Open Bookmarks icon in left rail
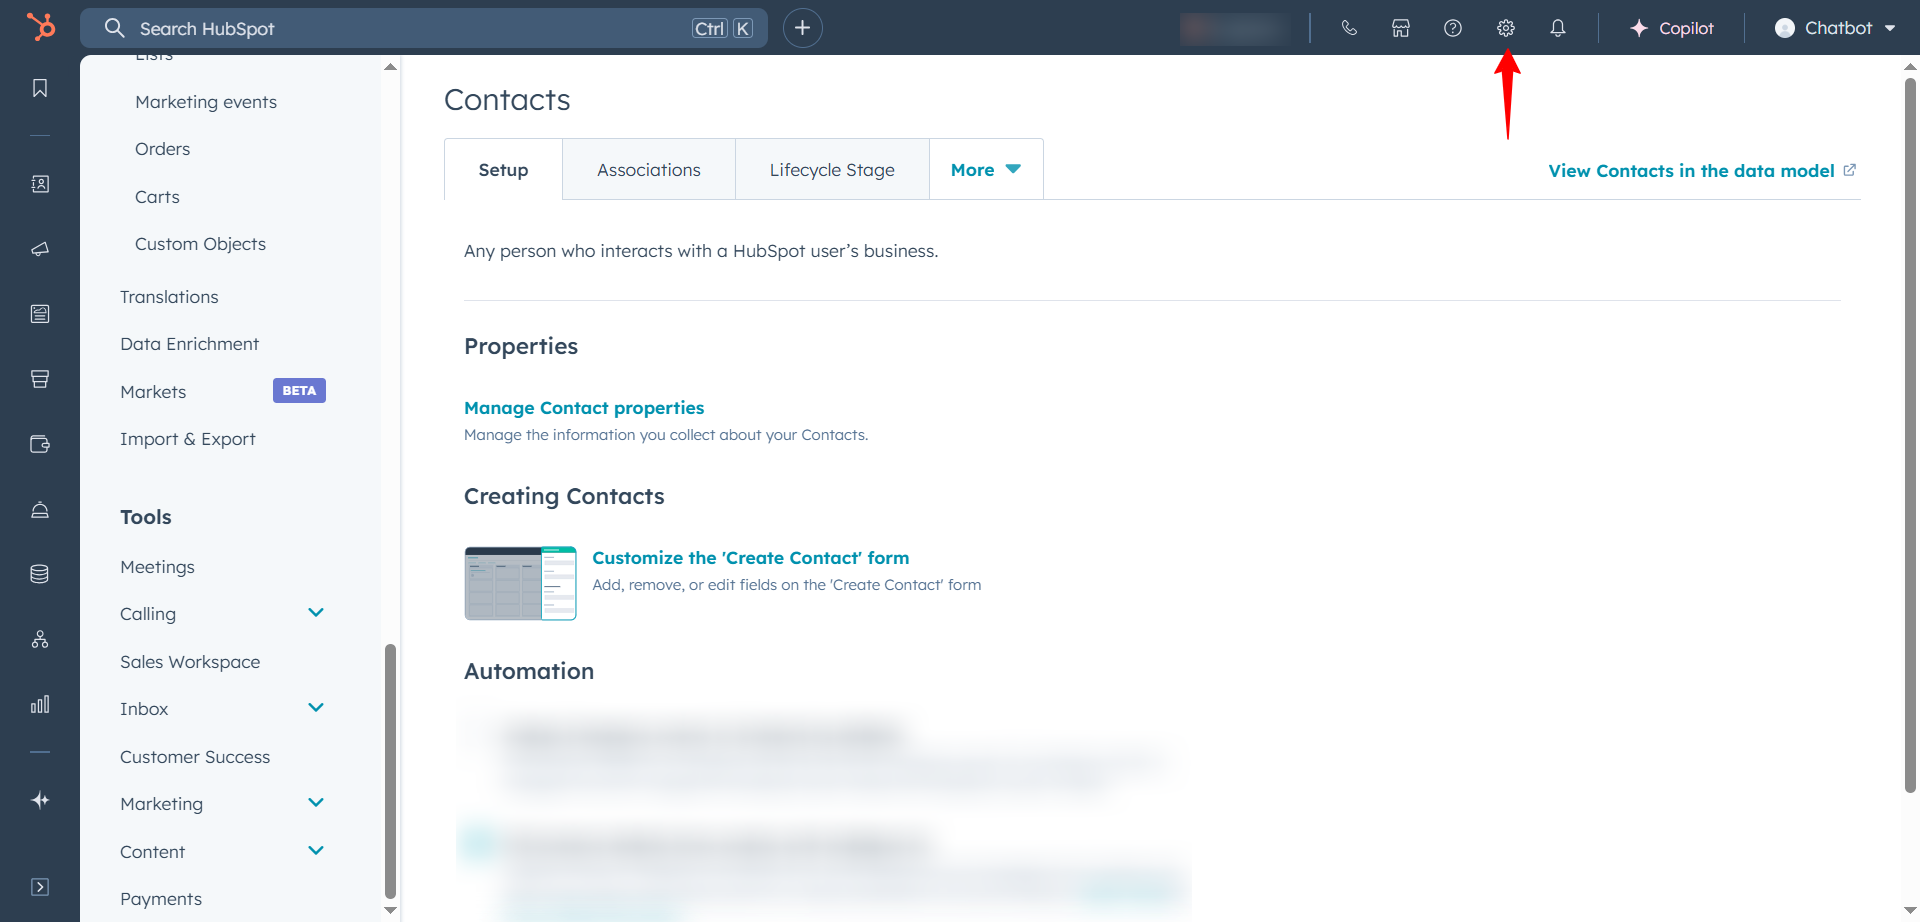 [40, 88]
